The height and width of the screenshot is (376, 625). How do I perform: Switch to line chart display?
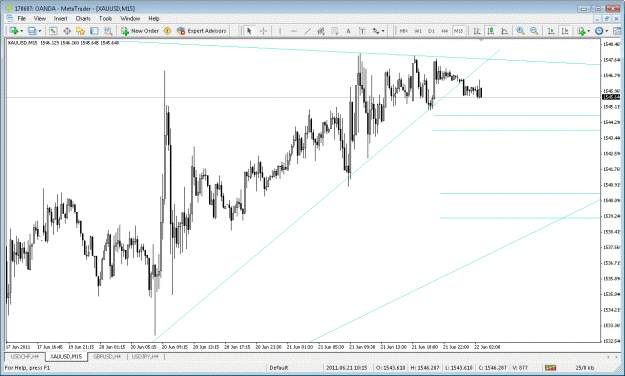click(x=504, y=31)
